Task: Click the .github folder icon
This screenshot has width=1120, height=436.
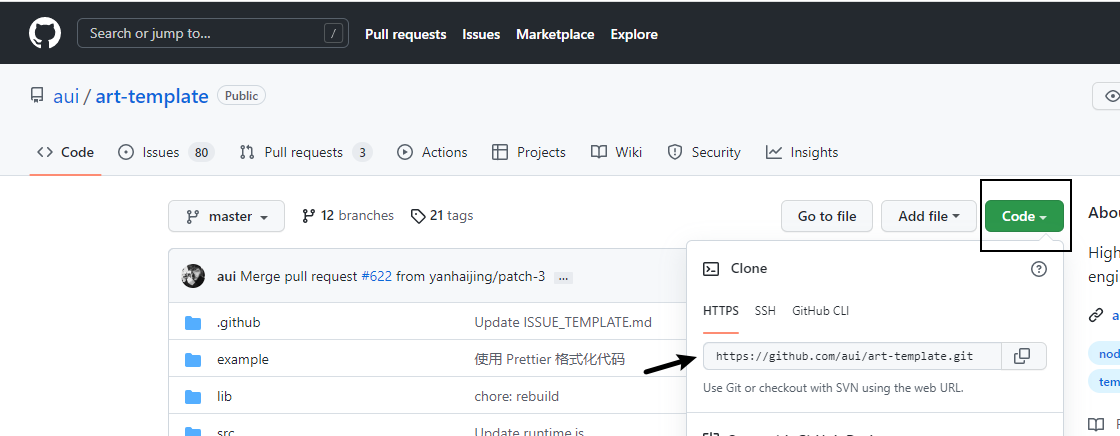Action: 193,323
